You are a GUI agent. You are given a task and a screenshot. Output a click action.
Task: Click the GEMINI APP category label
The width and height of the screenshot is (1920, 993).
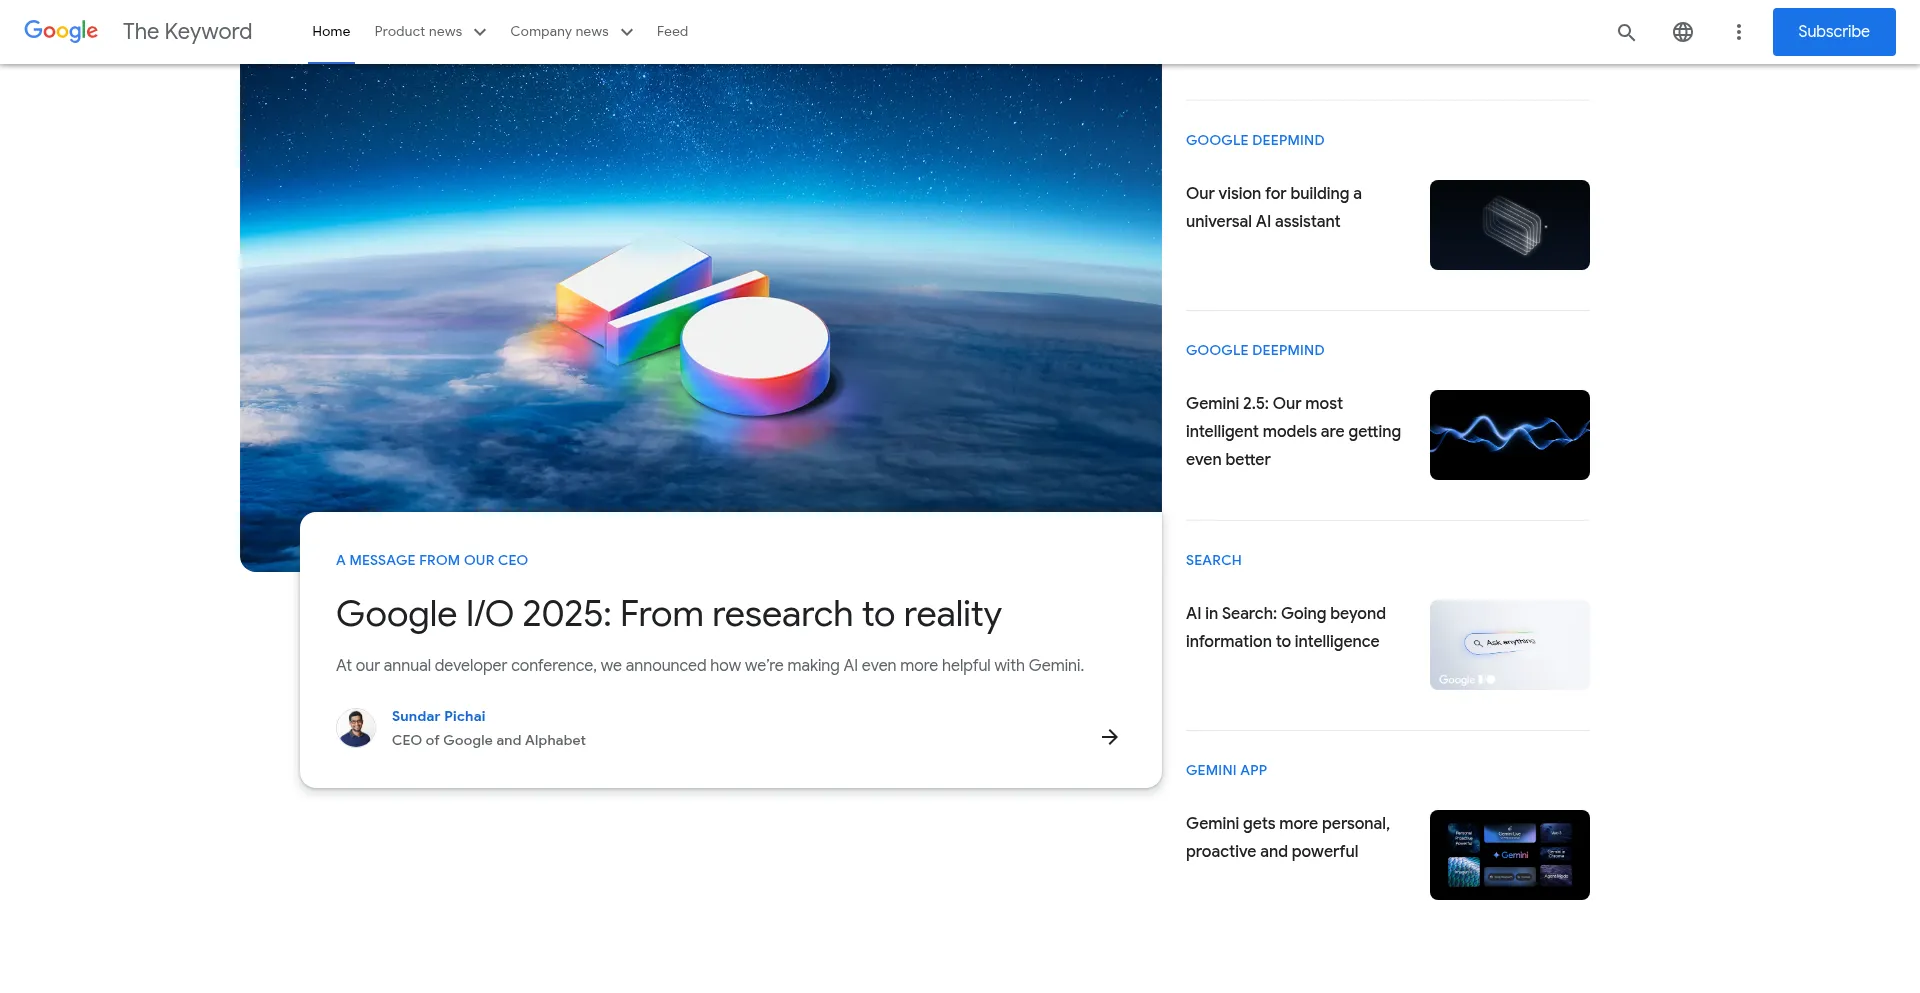tap(1226, 770)
